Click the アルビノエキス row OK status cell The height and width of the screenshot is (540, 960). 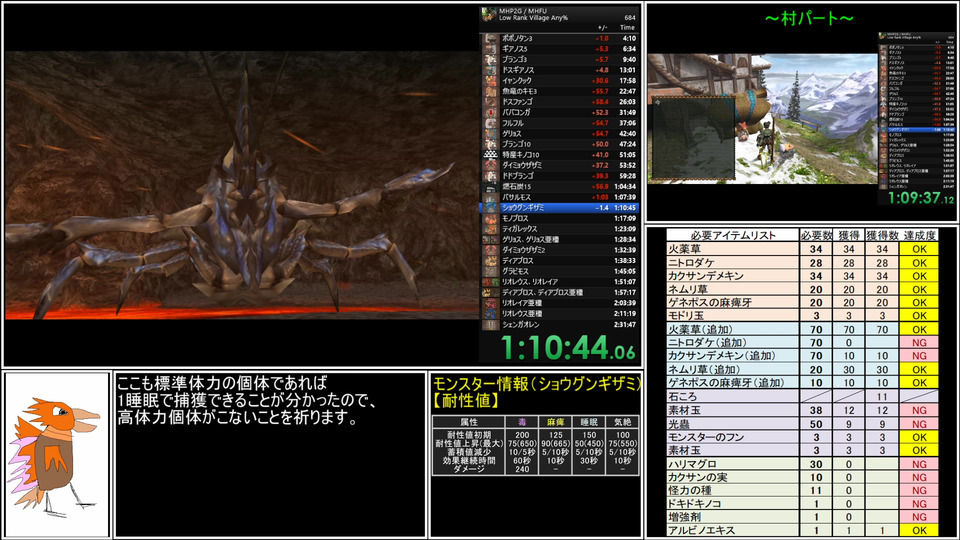(x=919, y=530)
